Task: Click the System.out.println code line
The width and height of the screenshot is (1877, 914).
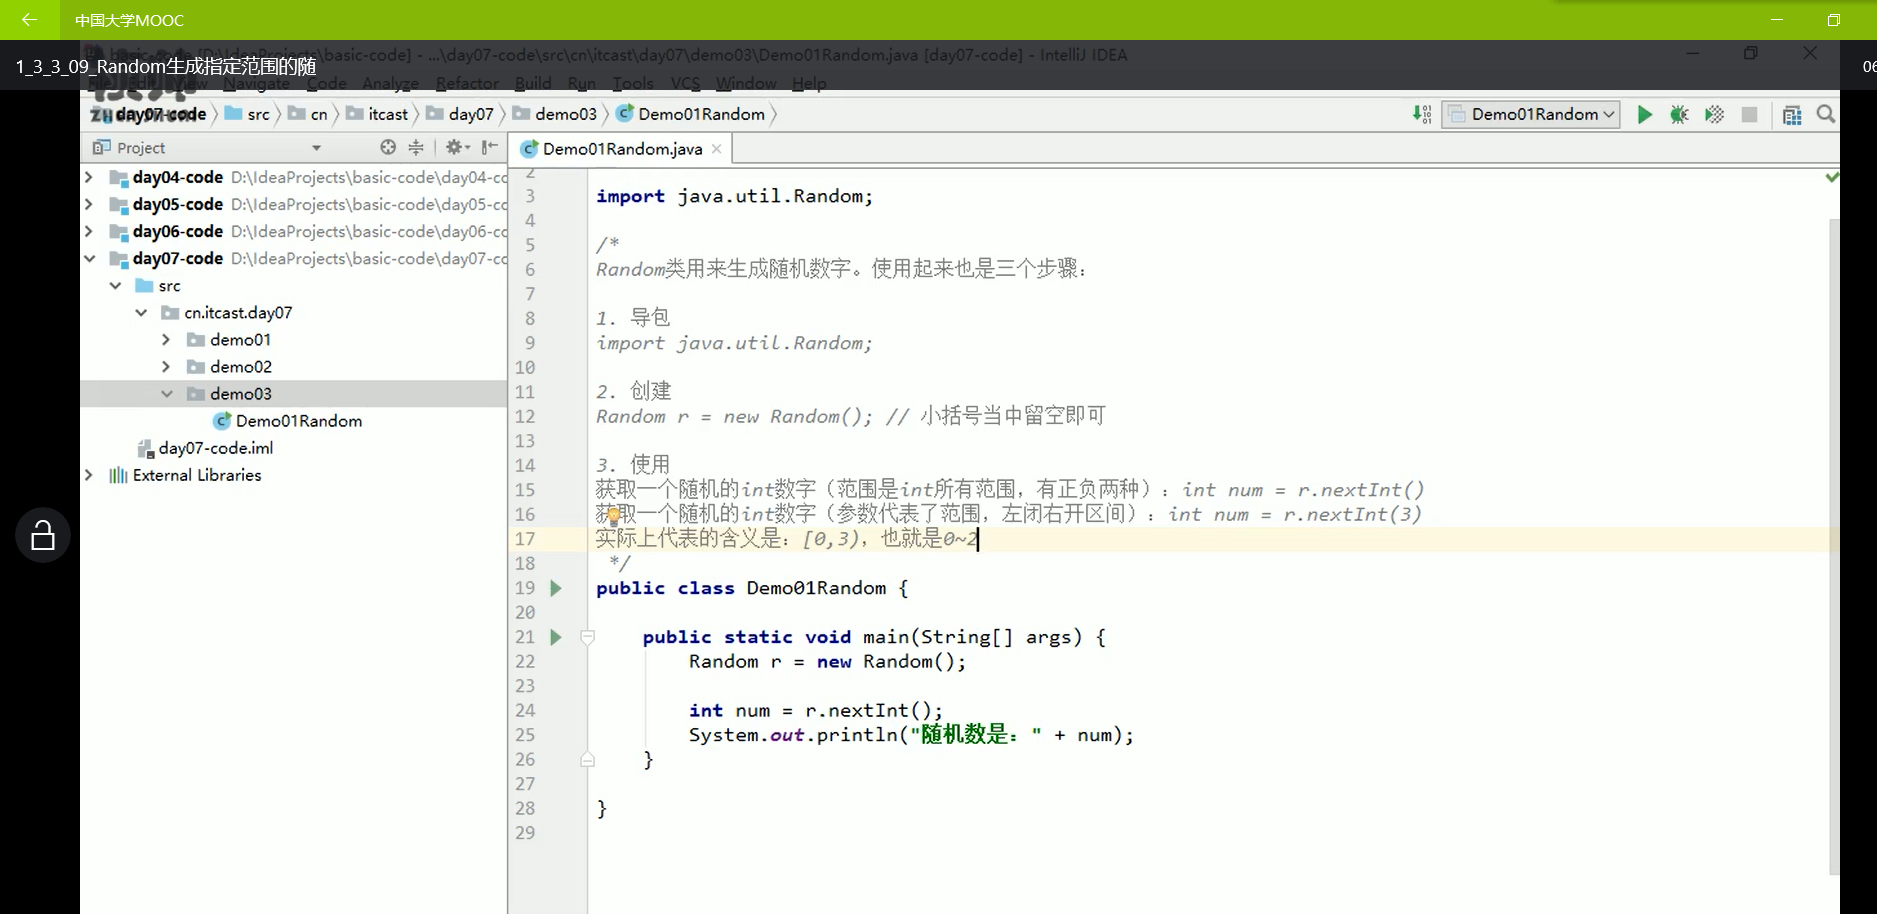Action: click(911, 735)
